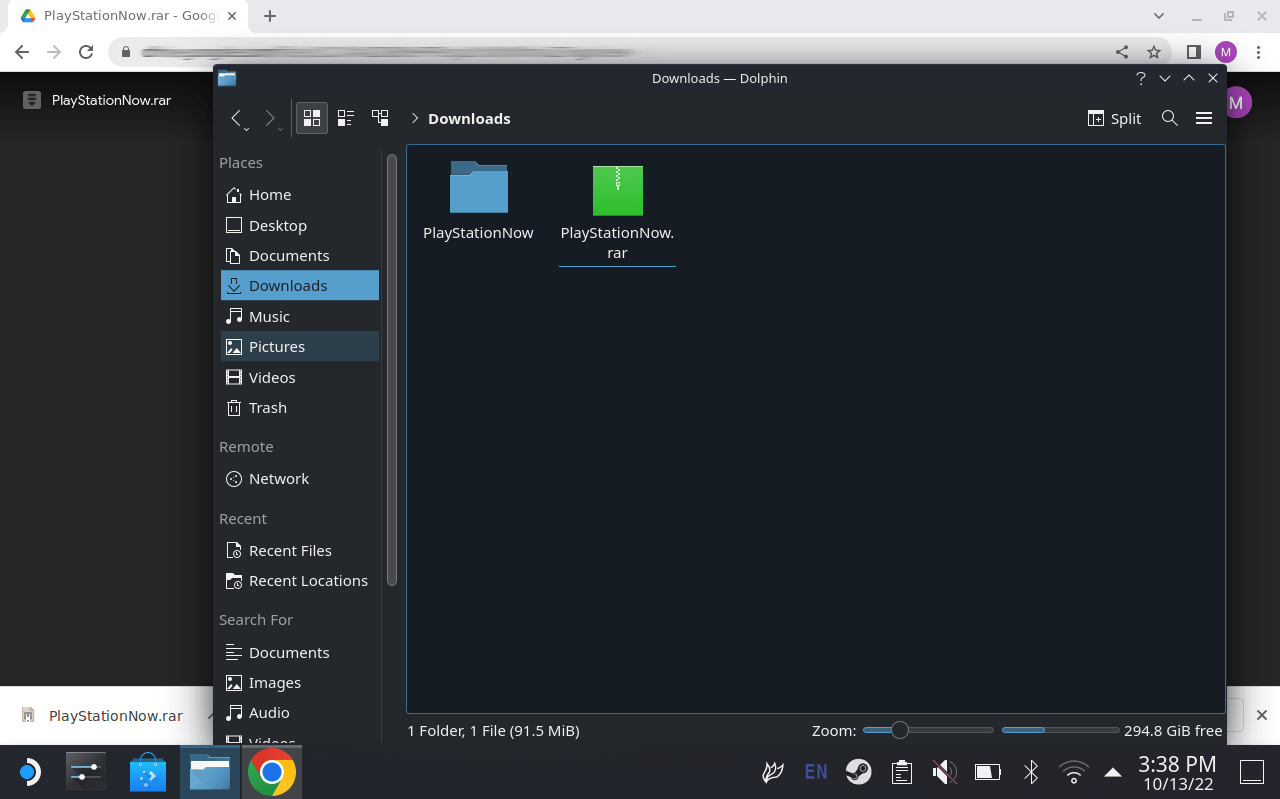Open Dolphin hamburger menu
Screen dimensions: 1280x799
pyautogui.click(x=1204, y=118)
